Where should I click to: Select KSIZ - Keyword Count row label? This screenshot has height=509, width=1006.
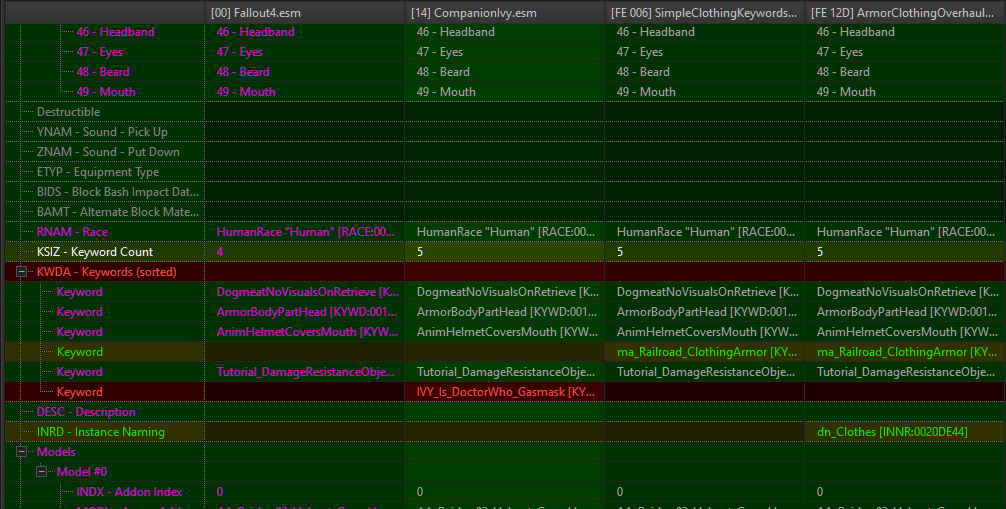click(95, 252)
